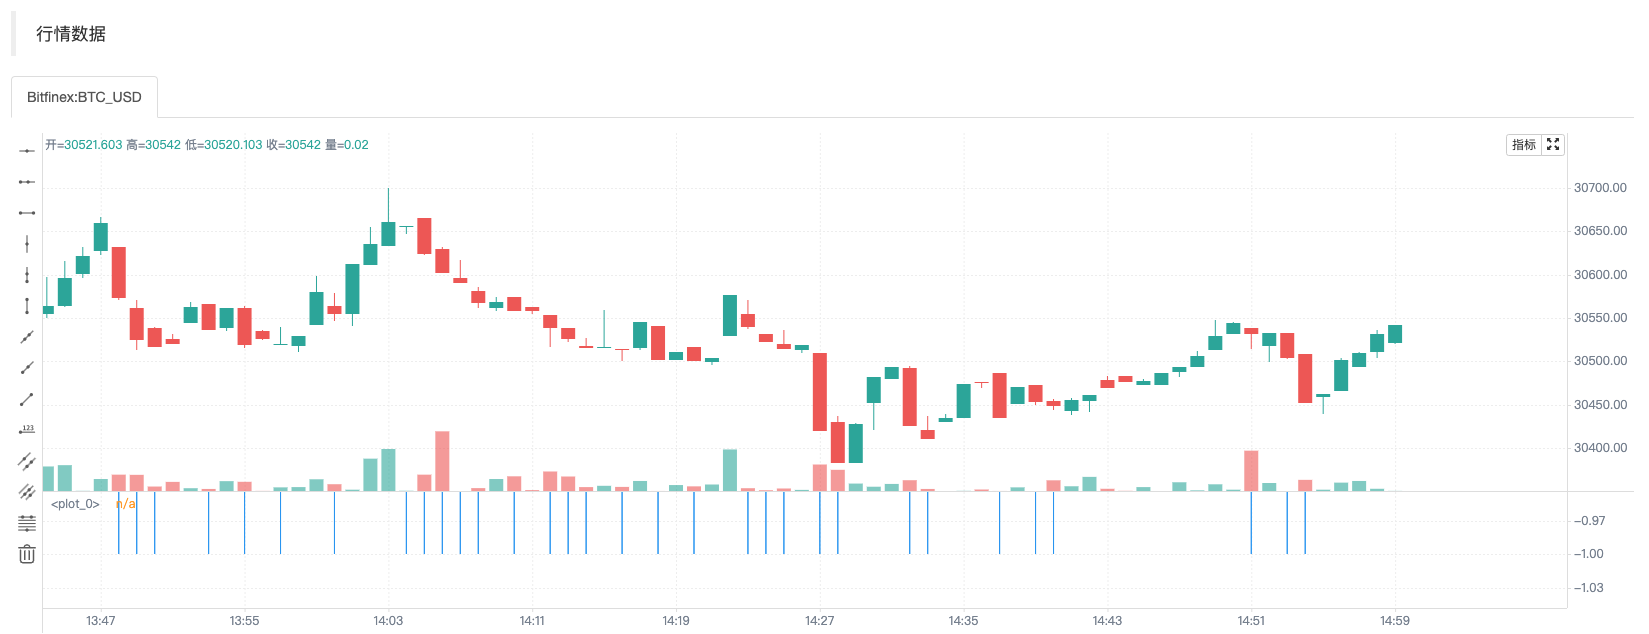Switch to the Bitfinex:BTC_USD tab
The height and width of the screenshot is (634, 1649).
(x=84, y=97)
